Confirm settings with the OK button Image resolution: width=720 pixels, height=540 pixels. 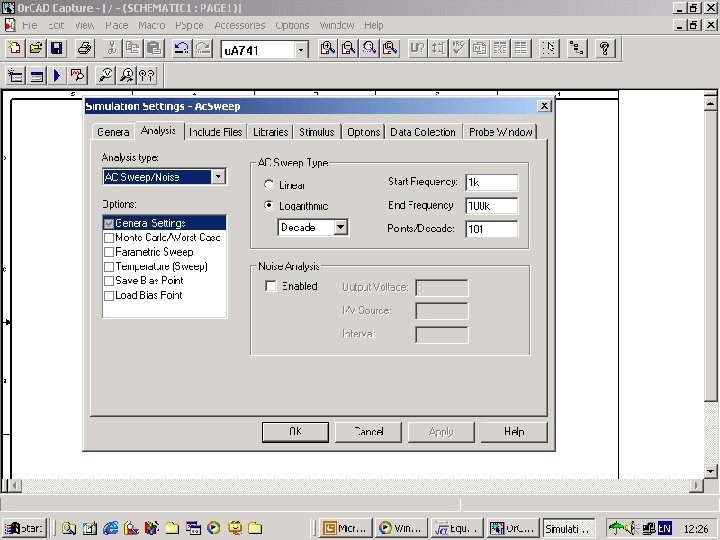coord(295,432)
